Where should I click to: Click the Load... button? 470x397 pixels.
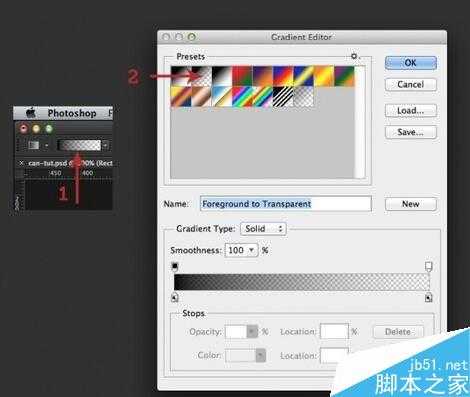[411, 110]
